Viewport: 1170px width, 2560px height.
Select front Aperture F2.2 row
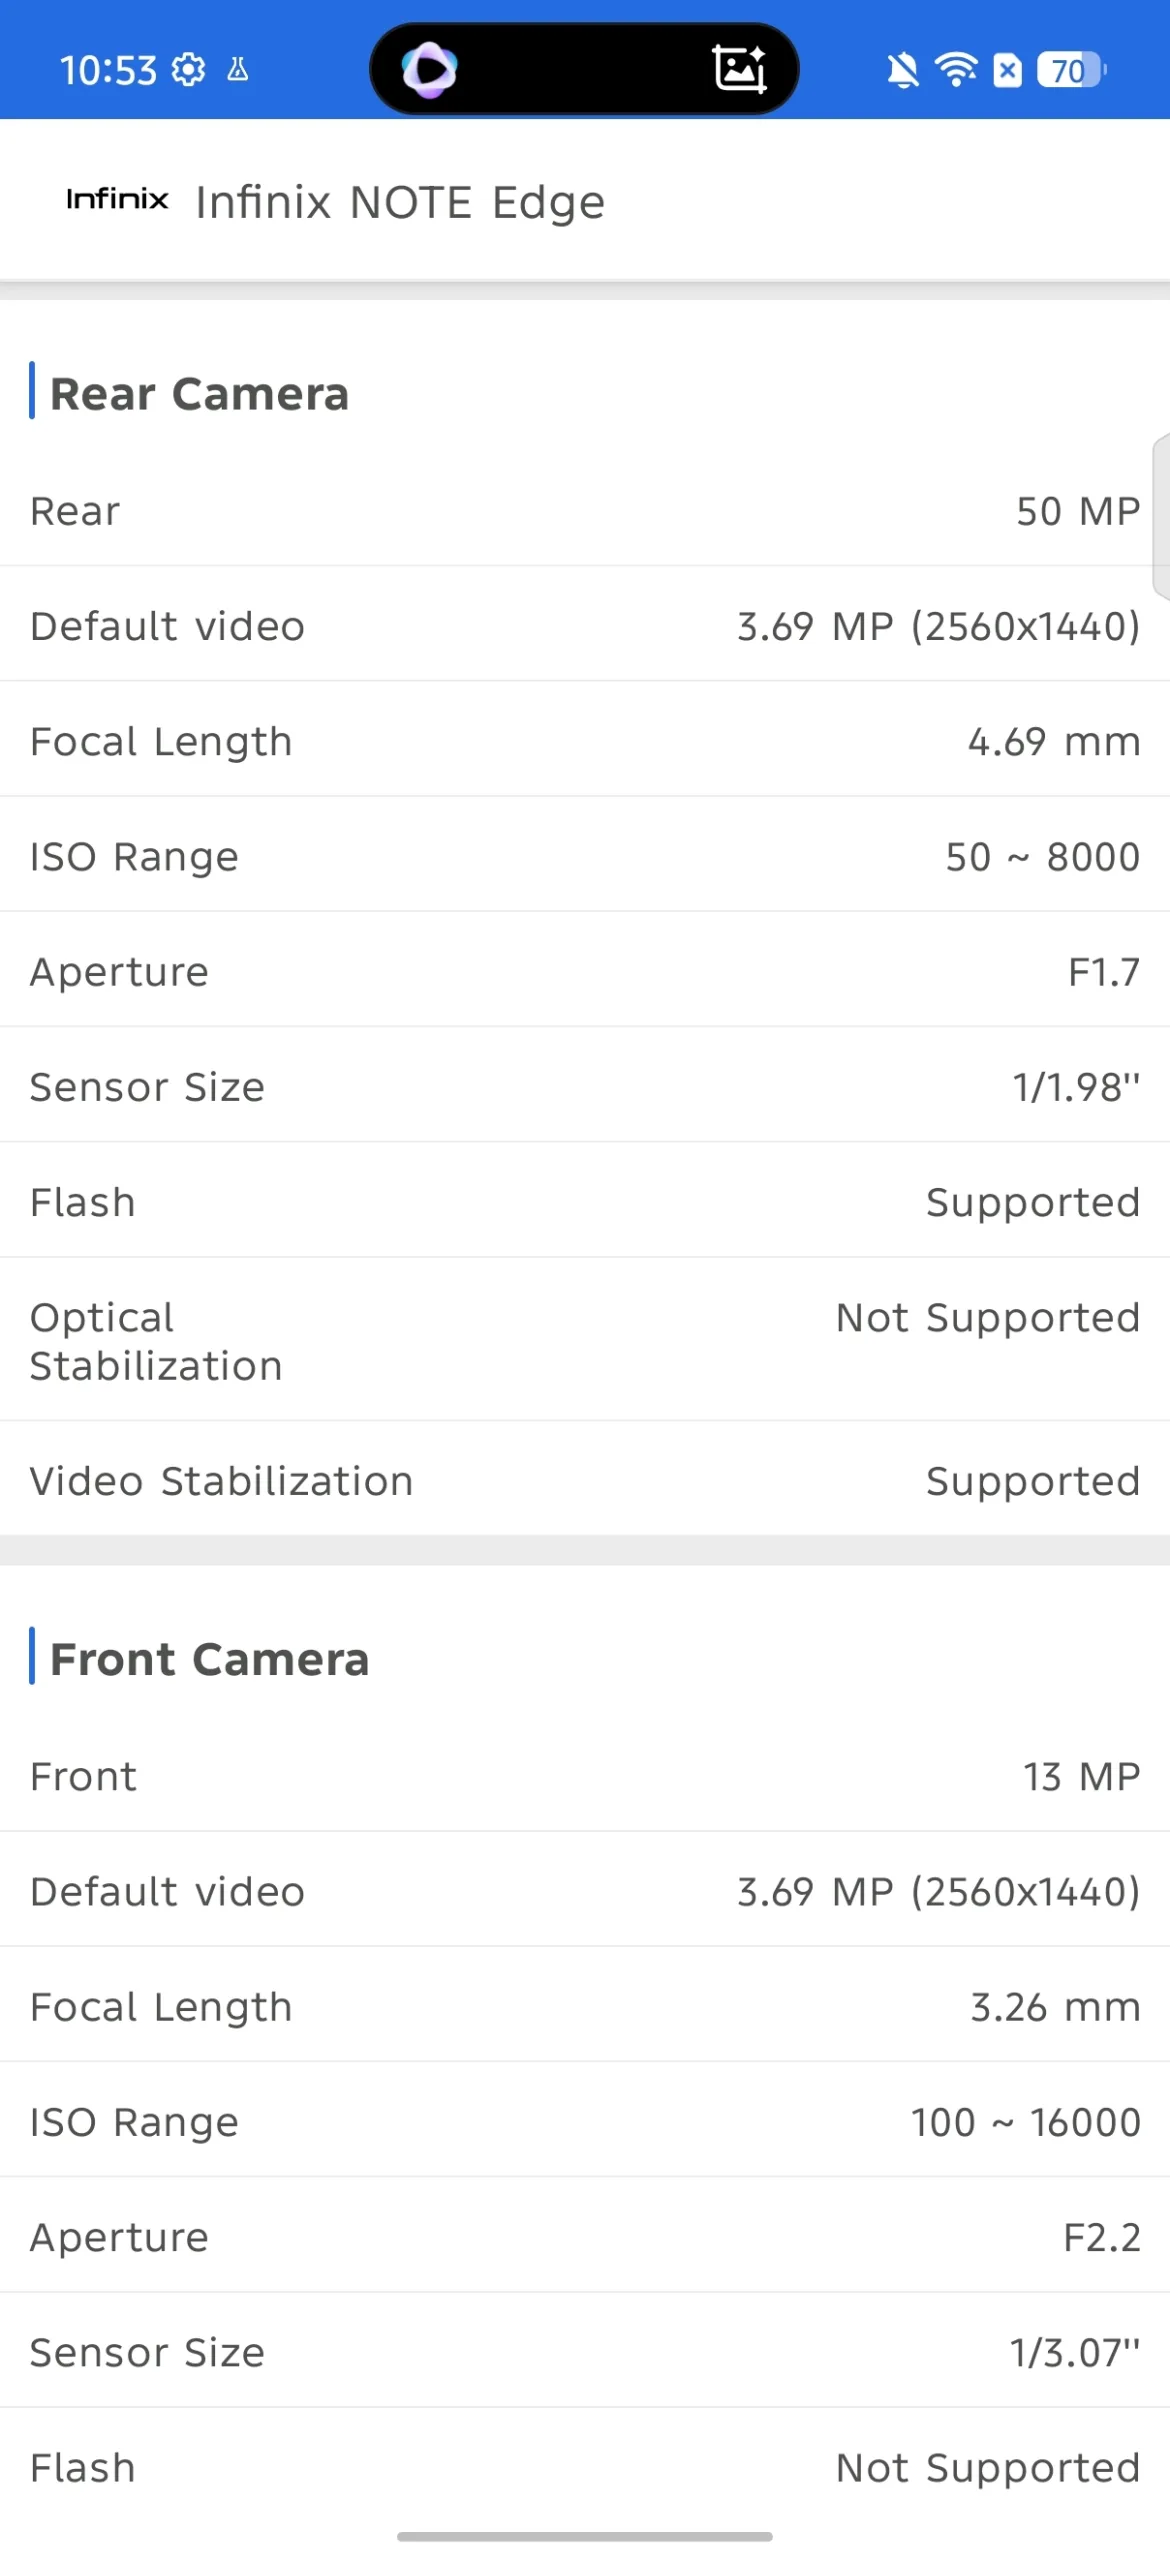pyautogui.click(x=585, y=2237)
